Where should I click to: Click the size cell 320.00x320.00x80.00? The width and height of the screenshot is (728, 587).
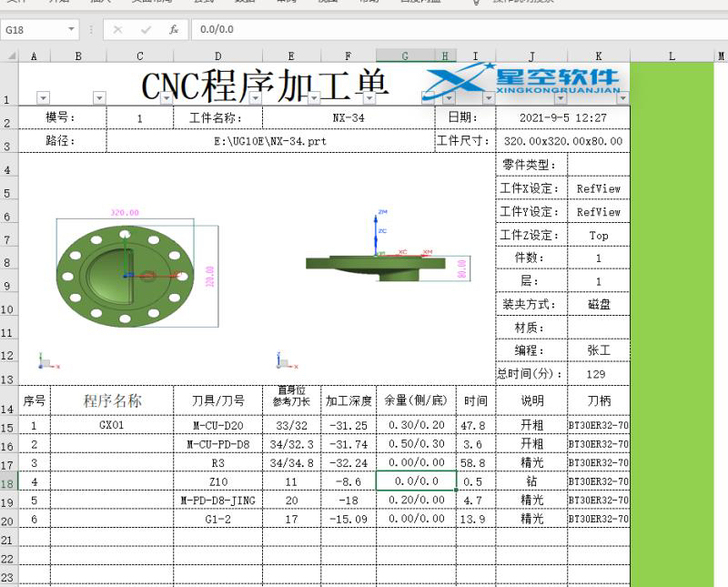[x=563, y=141]
